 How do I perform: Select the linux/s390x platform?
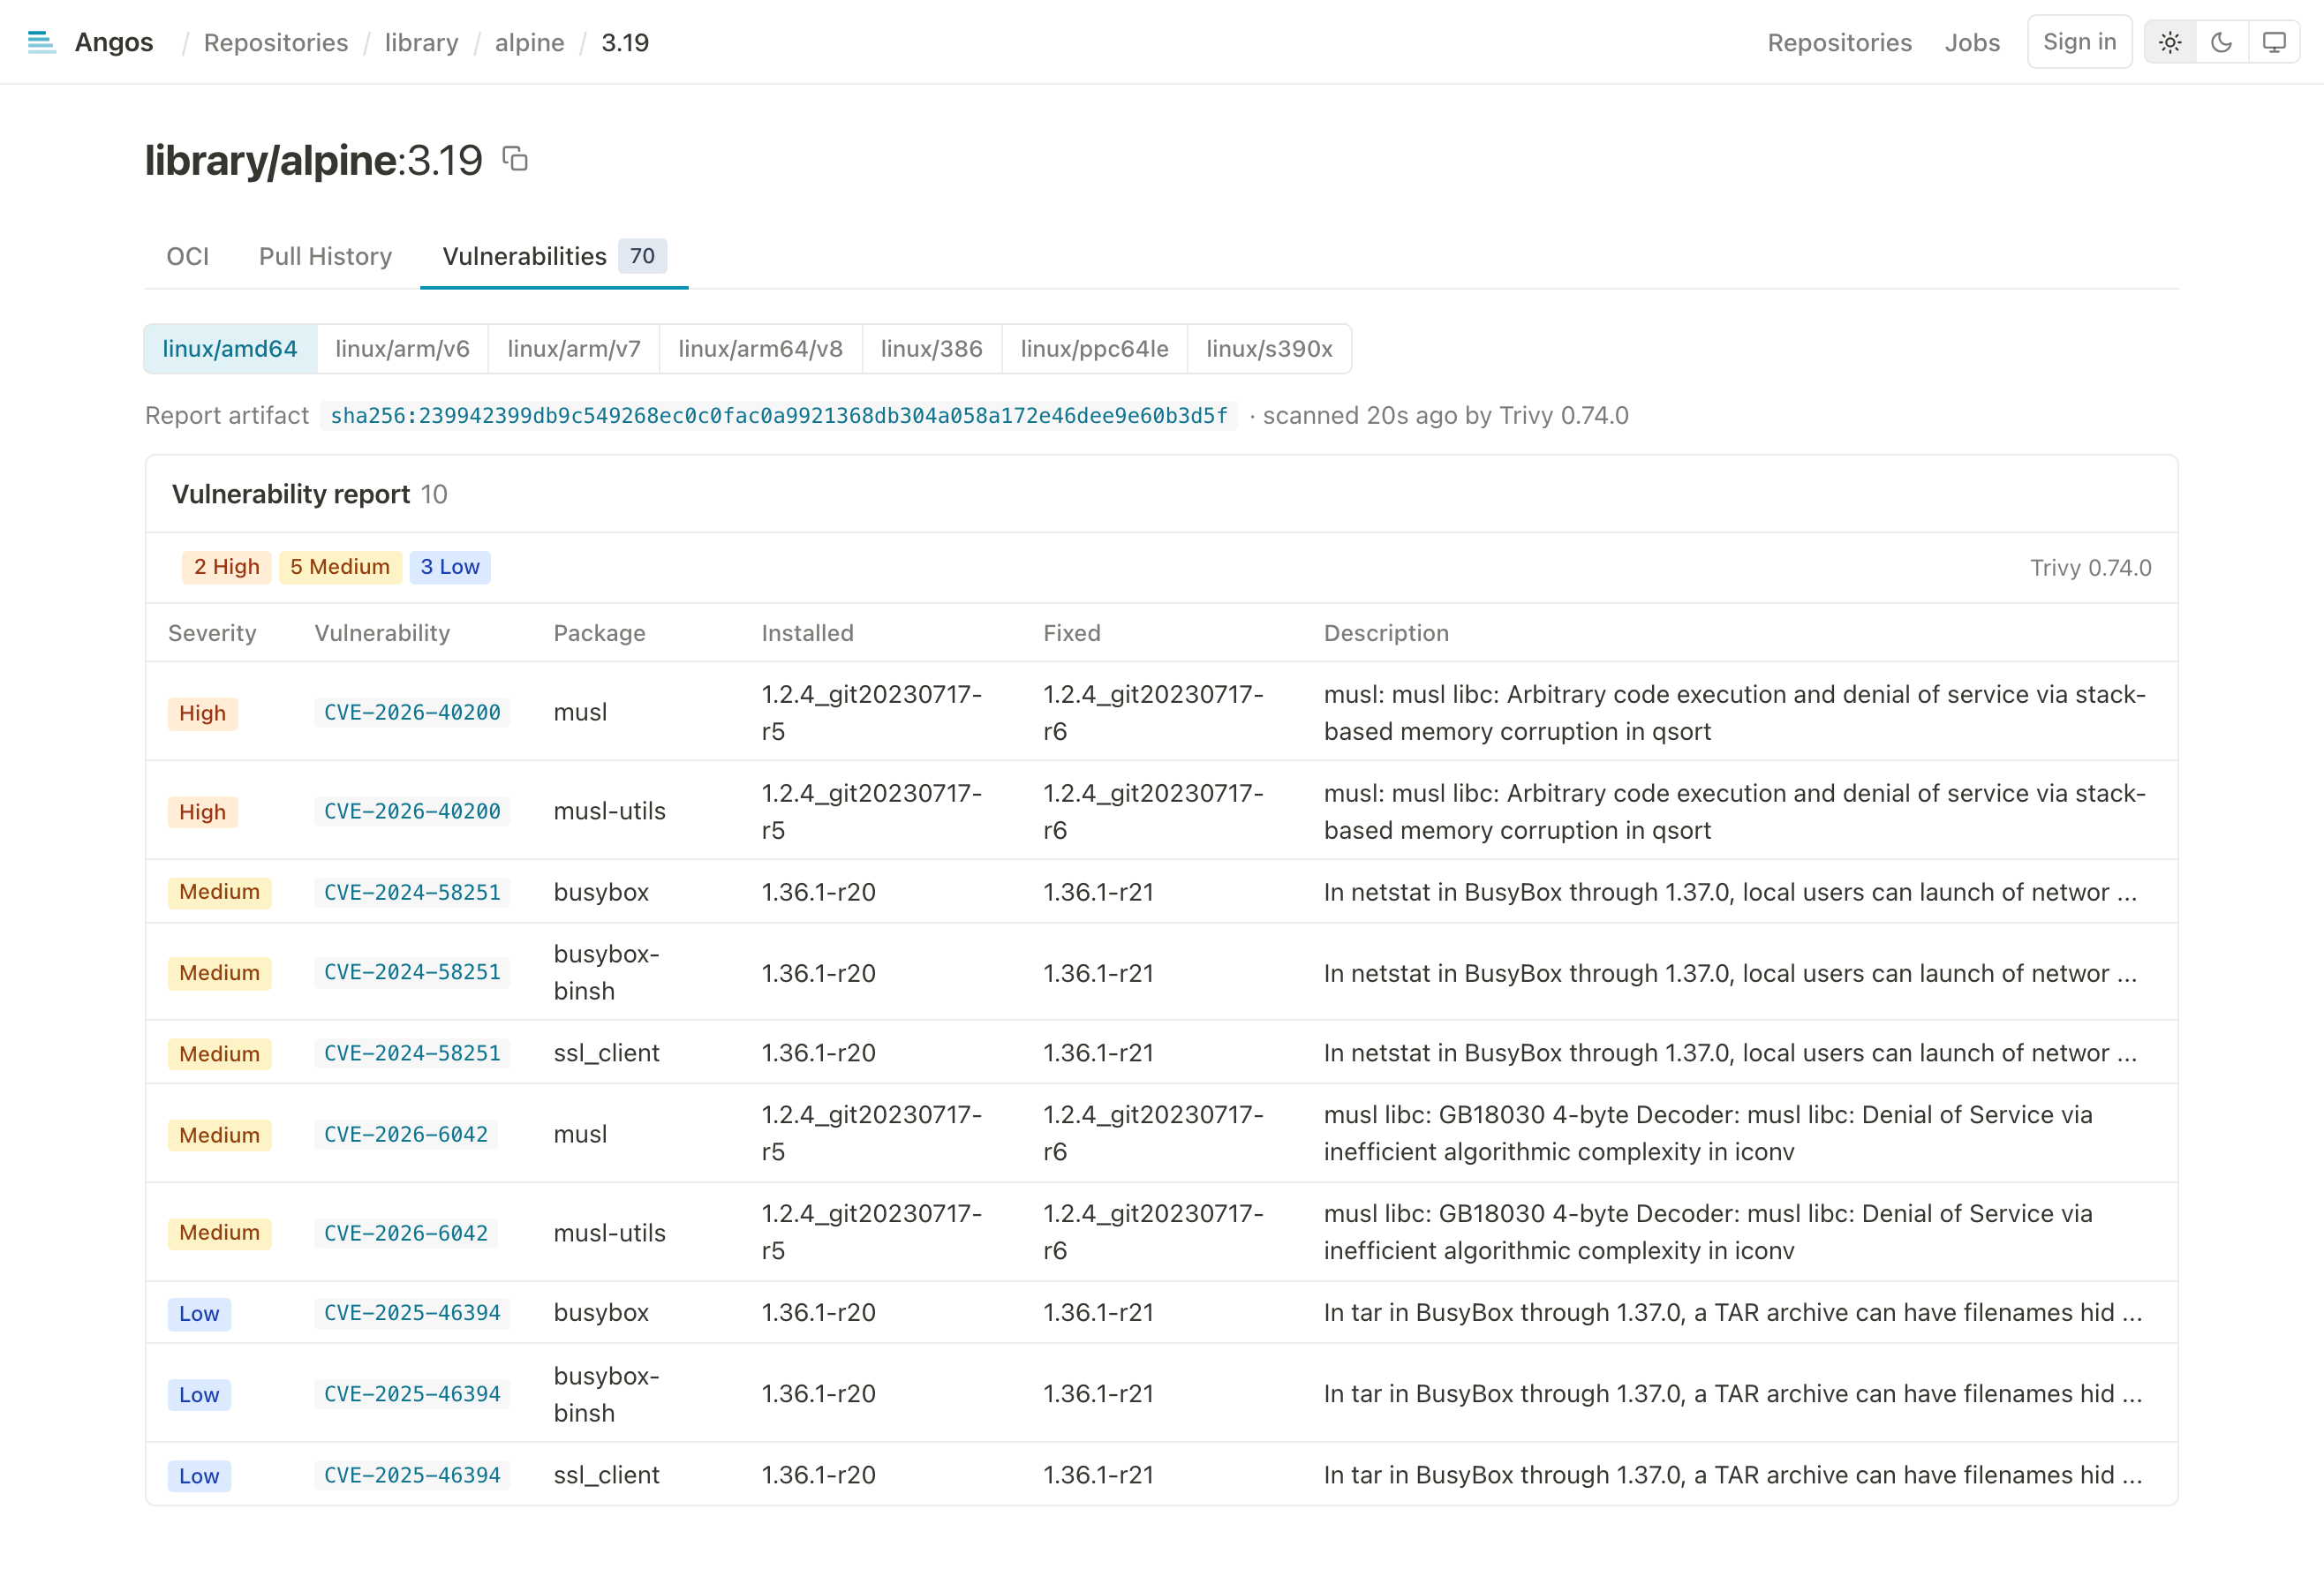(1270, 348)
